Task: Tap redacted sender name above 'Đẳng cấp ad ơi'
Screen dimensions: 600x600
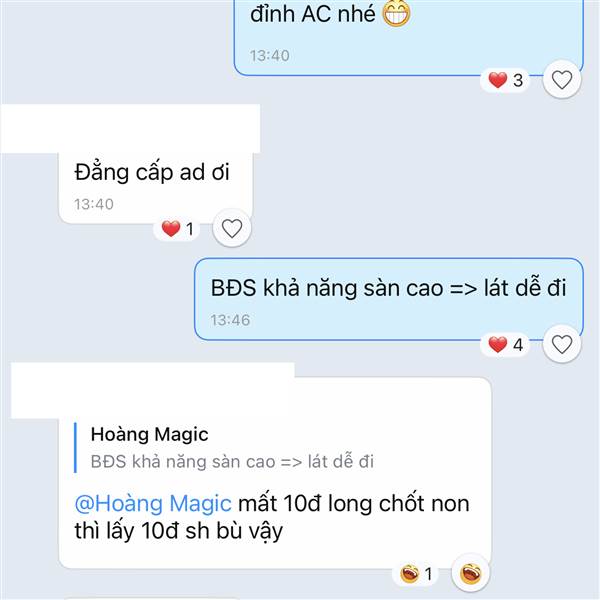Action: pos(131,129)
